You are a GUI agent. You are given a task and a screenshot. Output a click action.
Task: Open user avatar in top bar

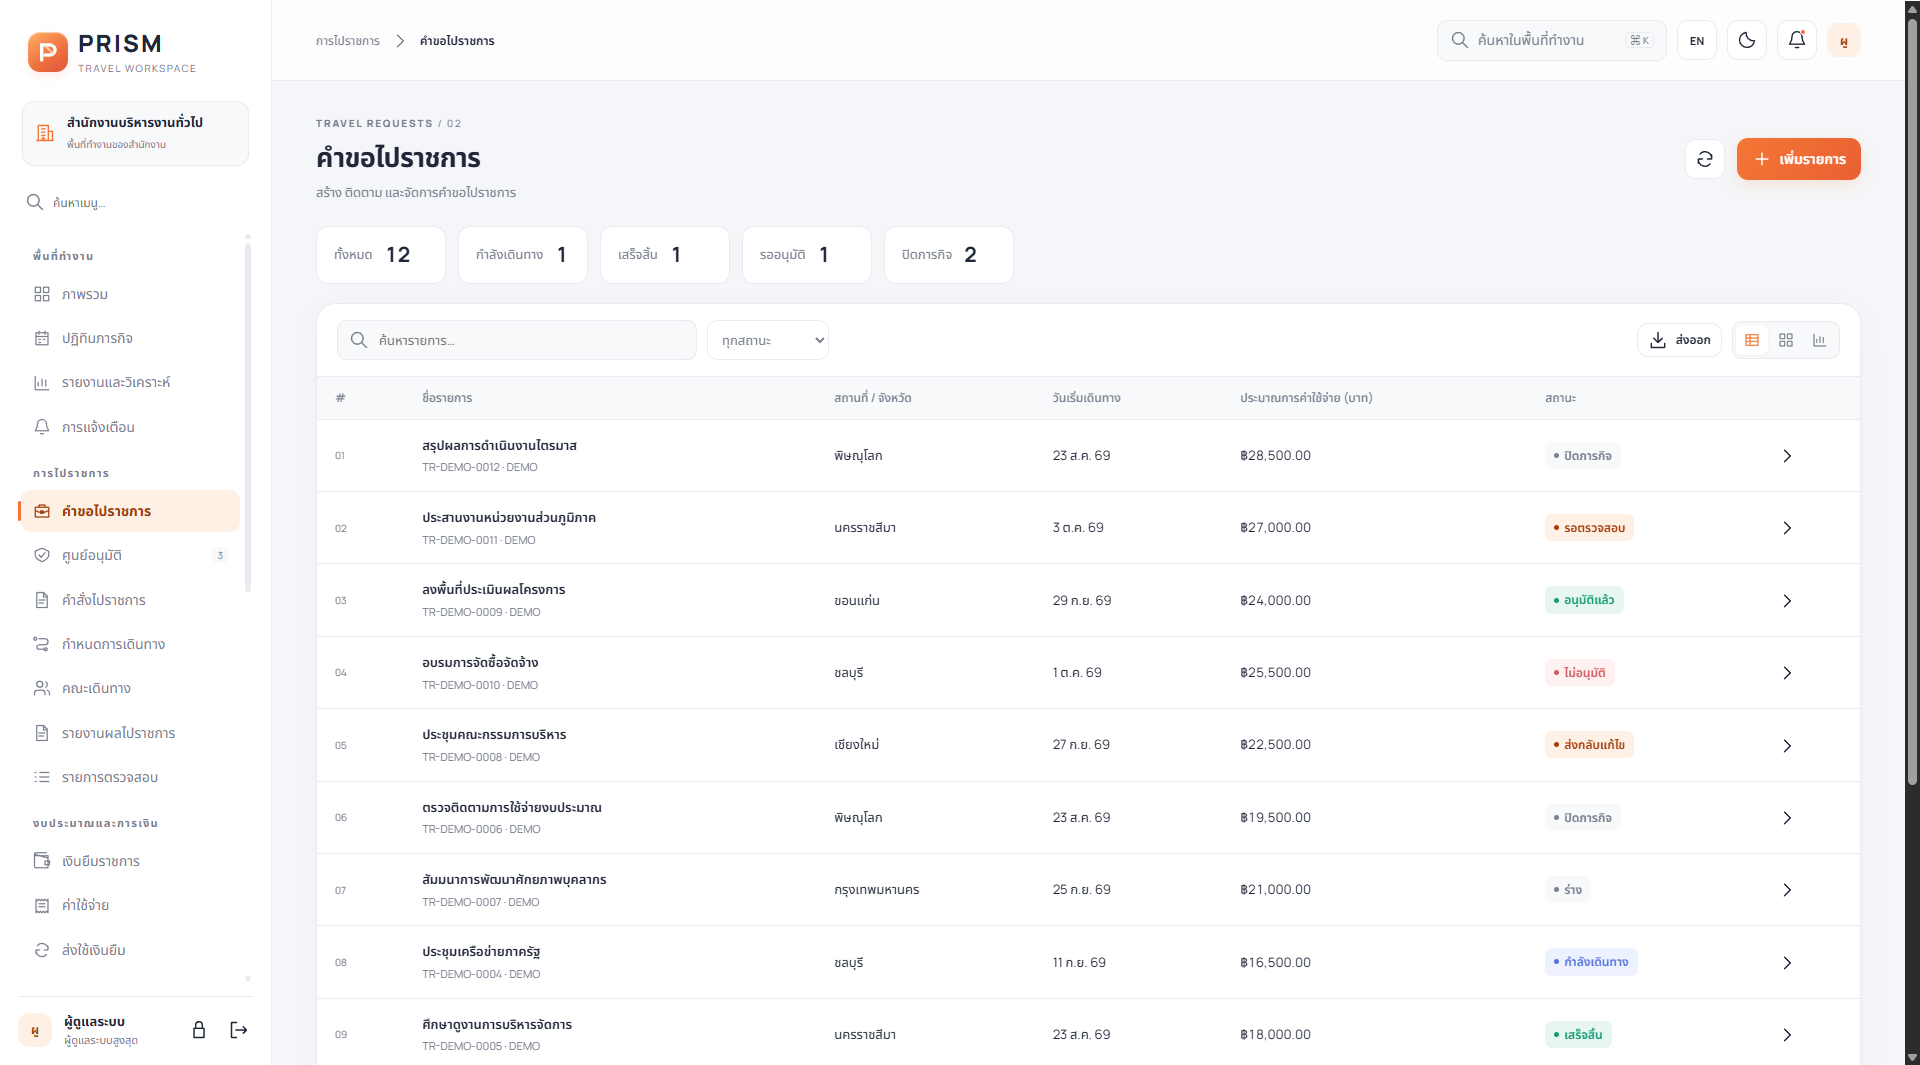[x=1843, y=40]
